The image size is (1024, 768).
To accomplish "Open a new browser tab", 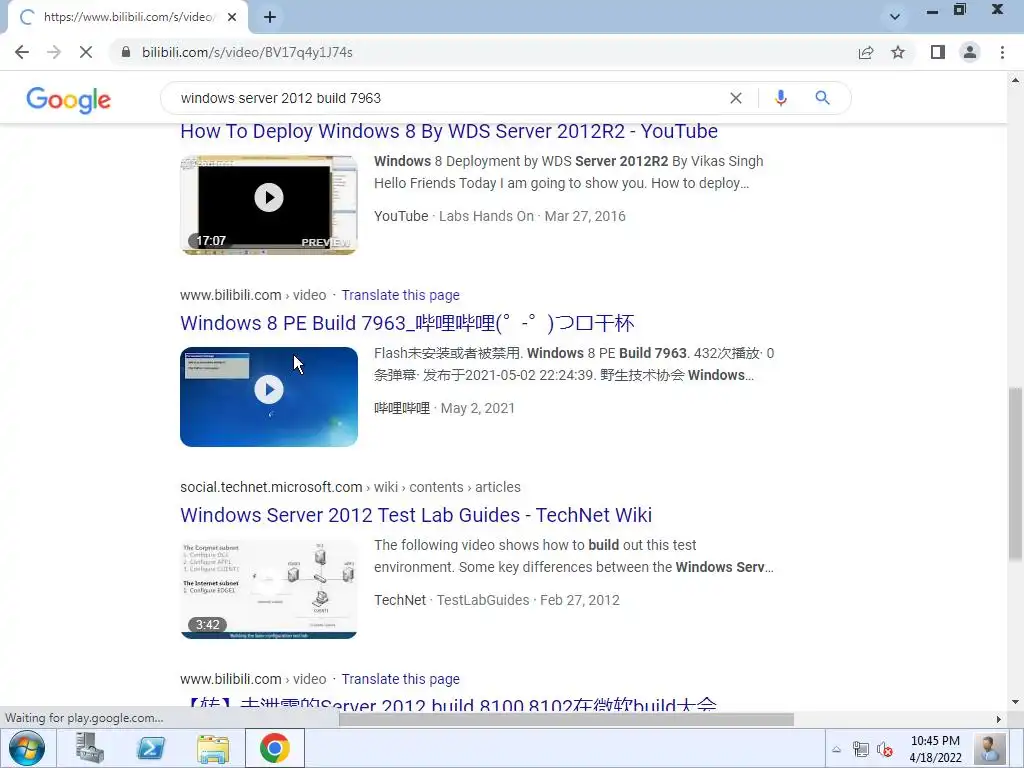I will pos(270,17).
